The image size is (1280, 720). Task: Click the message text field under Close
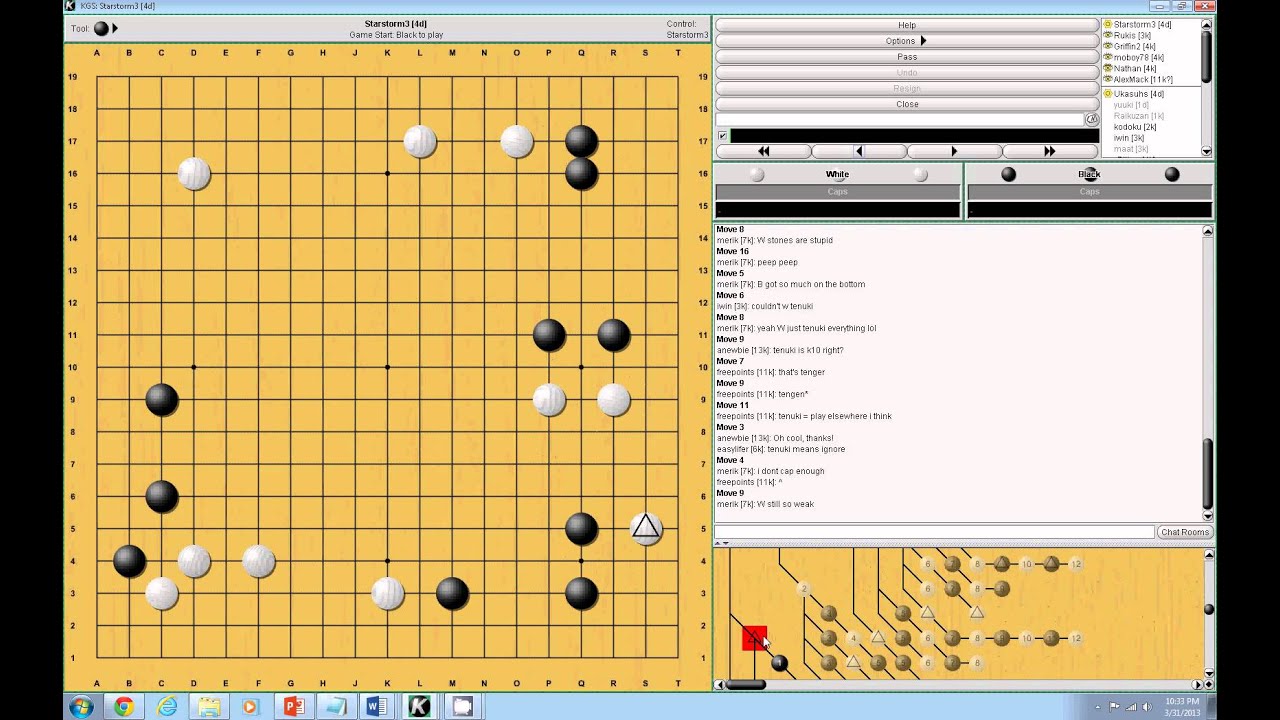pos(900,120)
